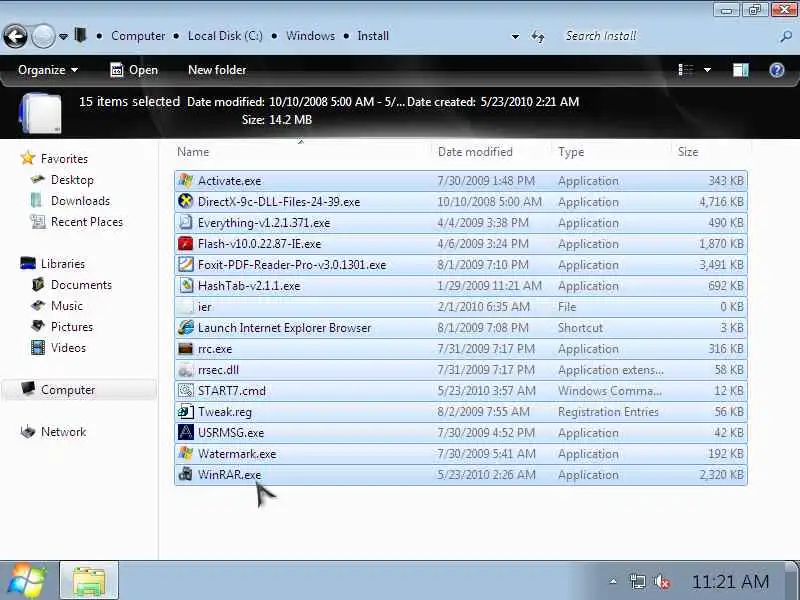Select the START7.cmd file icon
Image resolution: width=800 pixels, height=600 pixels.
click(186, 390)
